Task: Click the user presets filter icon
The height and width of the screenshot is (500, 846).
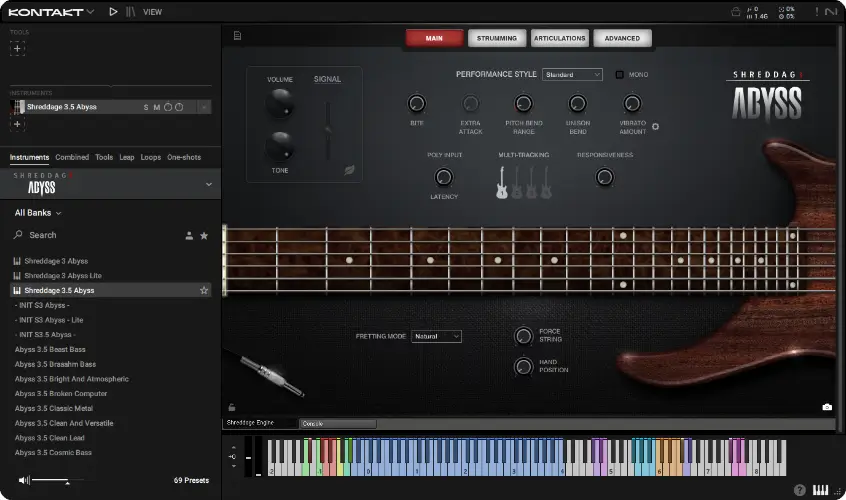Action: click(188, 235)
